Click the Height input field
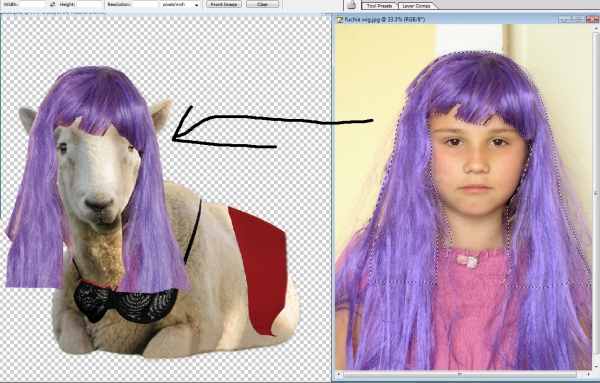600x383 pixels. [x=90, y=5]
